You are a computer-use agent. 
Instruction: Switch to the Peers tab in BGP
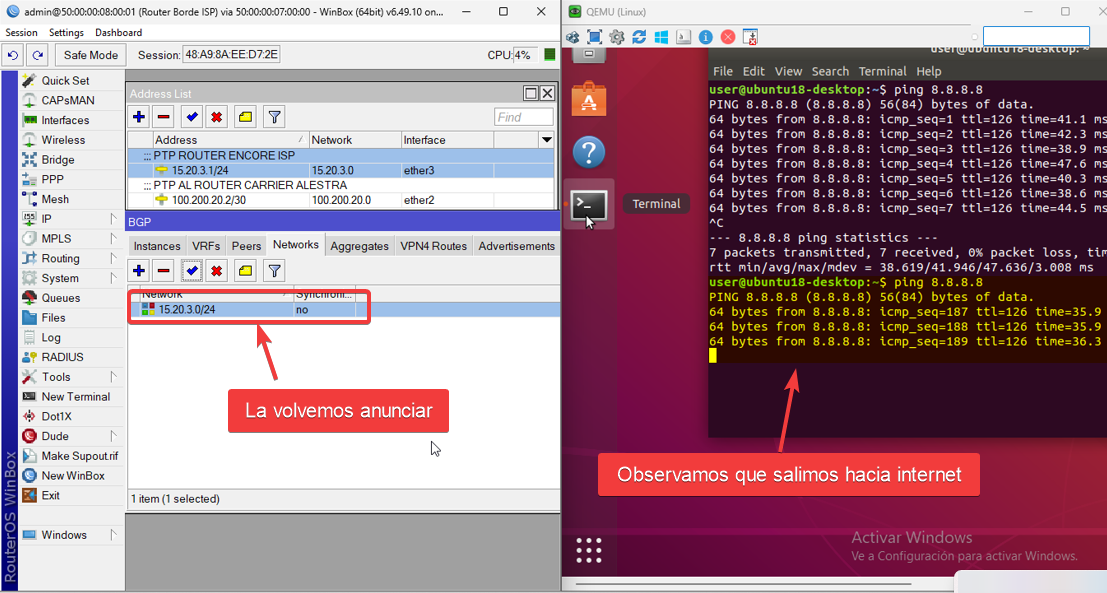246,246
